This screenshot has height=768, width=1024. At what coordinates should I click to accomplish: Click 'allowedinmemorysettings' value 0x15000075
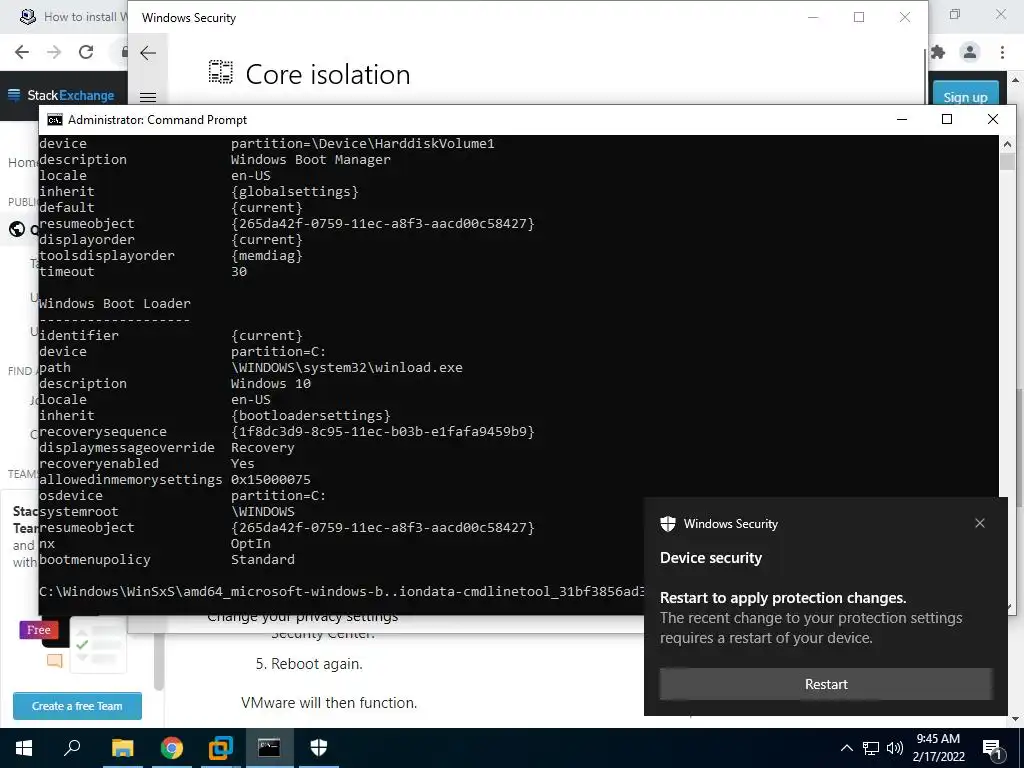click(x=271, y=479)
